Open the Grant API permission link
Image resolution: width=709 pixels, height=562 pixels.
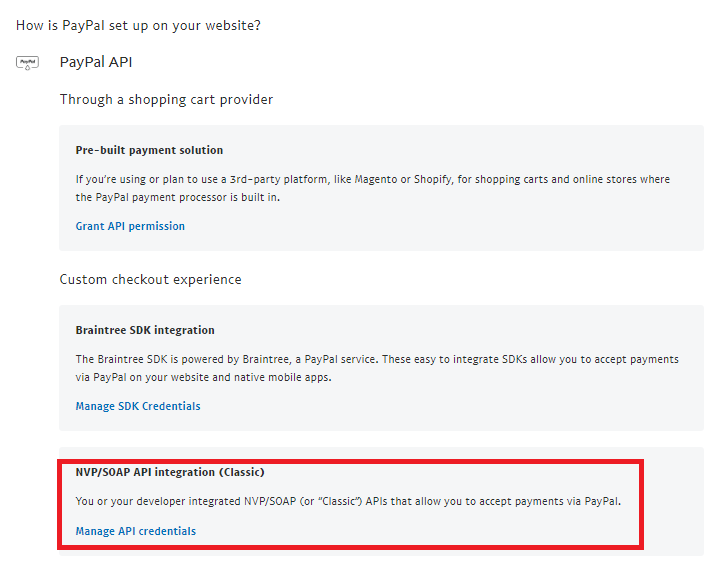(130, 226)
